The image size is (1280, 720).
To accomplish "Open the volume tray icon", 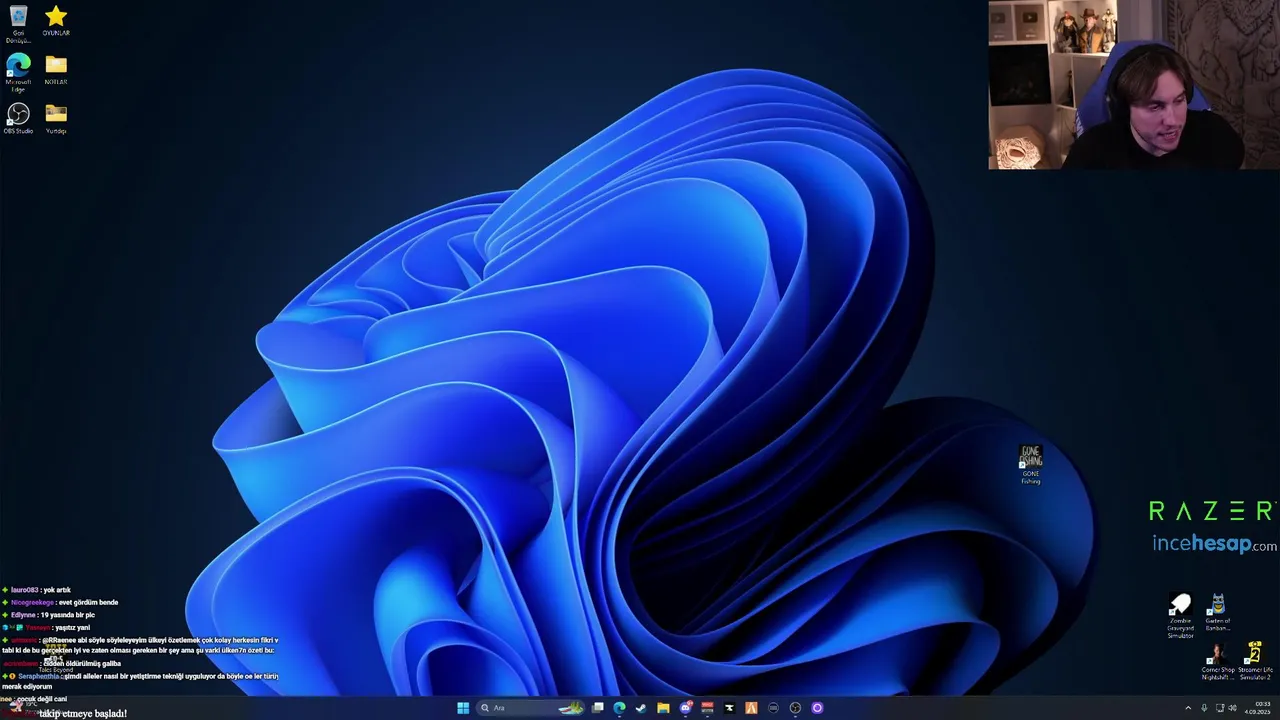I will [1233, 708].
